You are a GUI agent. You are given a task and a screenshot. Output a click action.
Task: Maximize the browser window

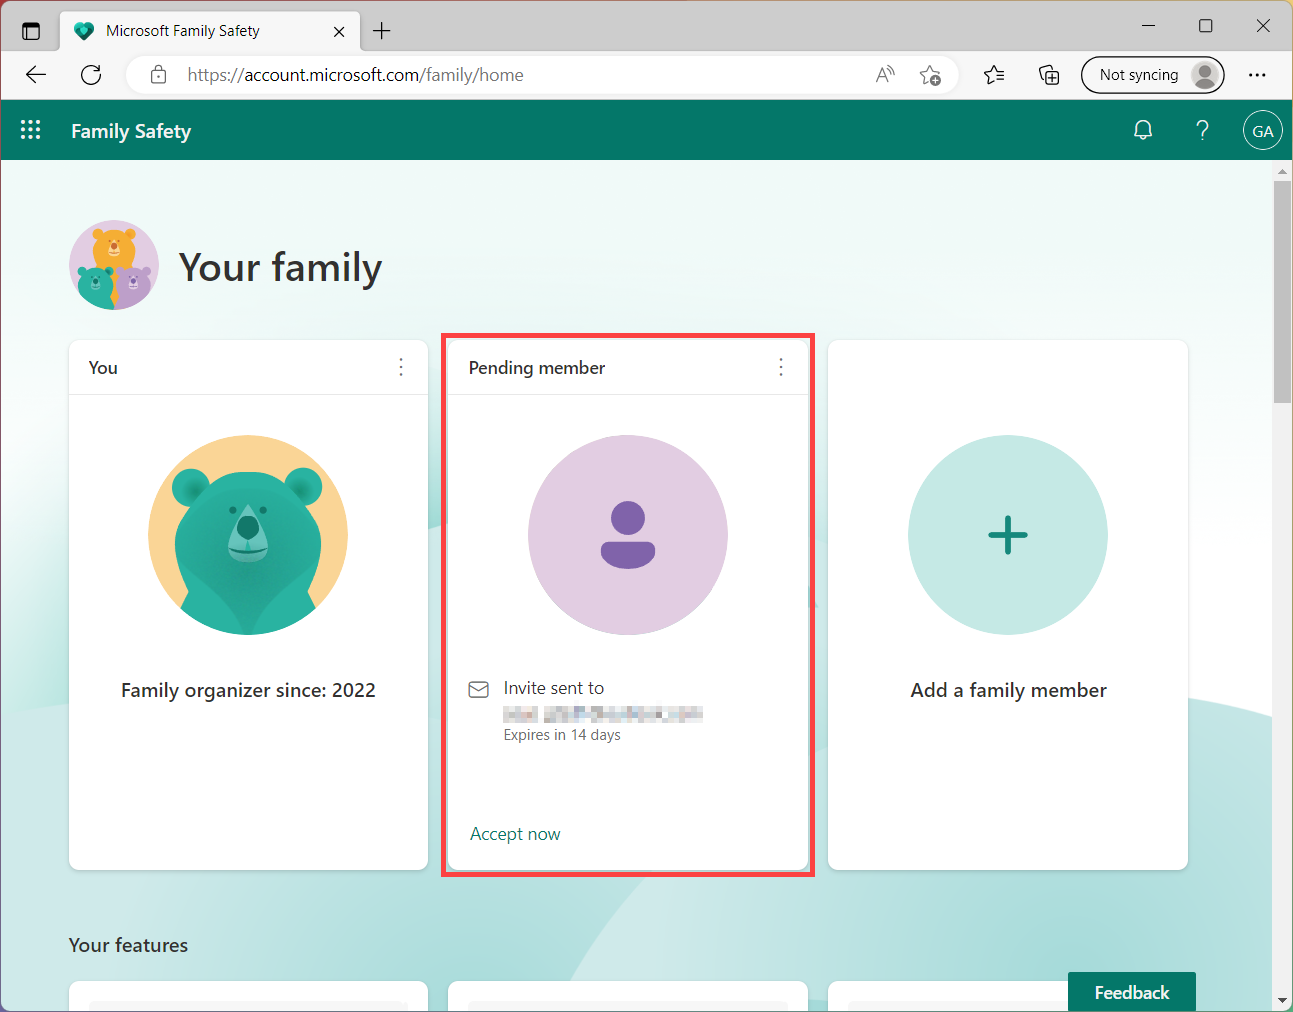(x=1206, y=26)
